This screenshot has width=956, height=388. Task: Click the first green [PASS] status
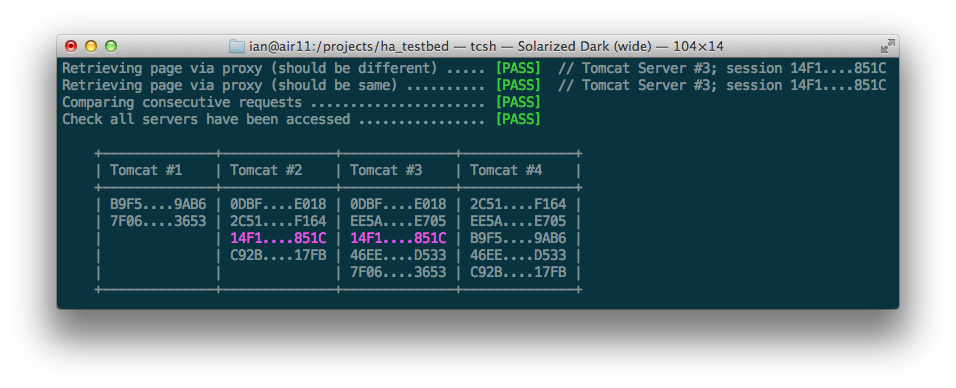coord(518,68)
